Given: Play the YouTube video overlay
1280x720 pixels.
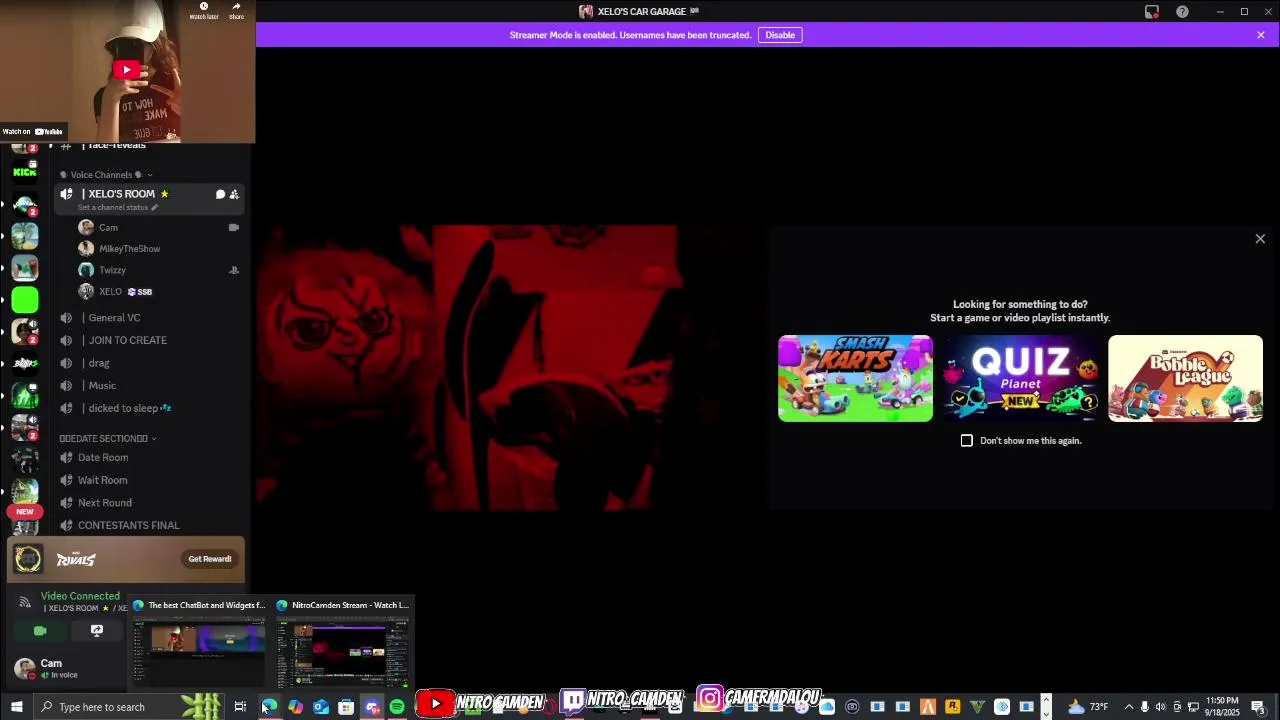Looking at the screenshot, I should (x=126, y=69).
